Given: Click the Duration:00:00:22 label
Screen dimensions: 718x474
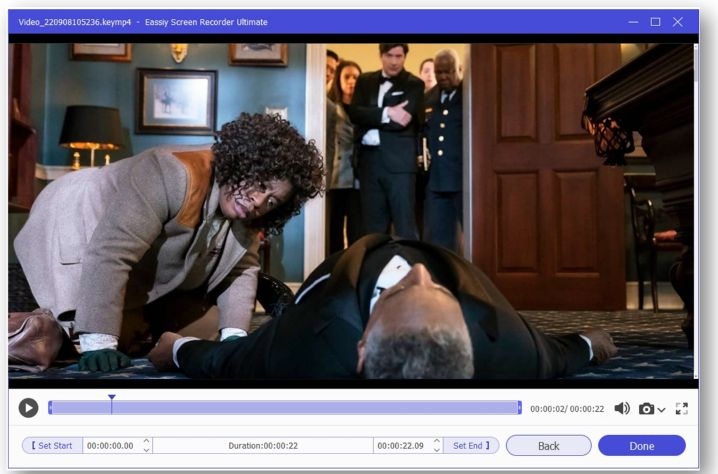Looking at the screenshot, I should [x=263, y=446].
